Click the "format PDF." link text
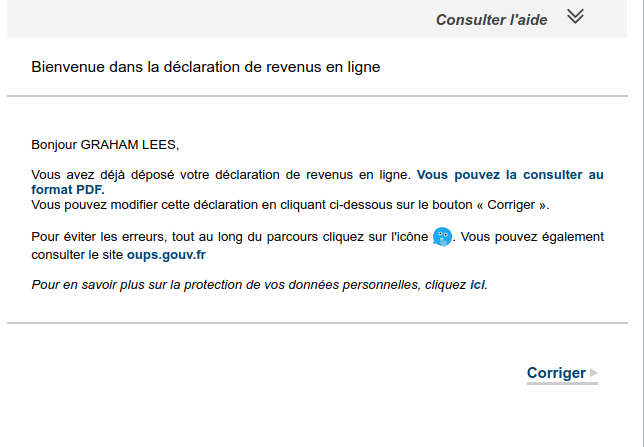Image resolution: width=644 pixels, height=447 pixels. (67, 189)
